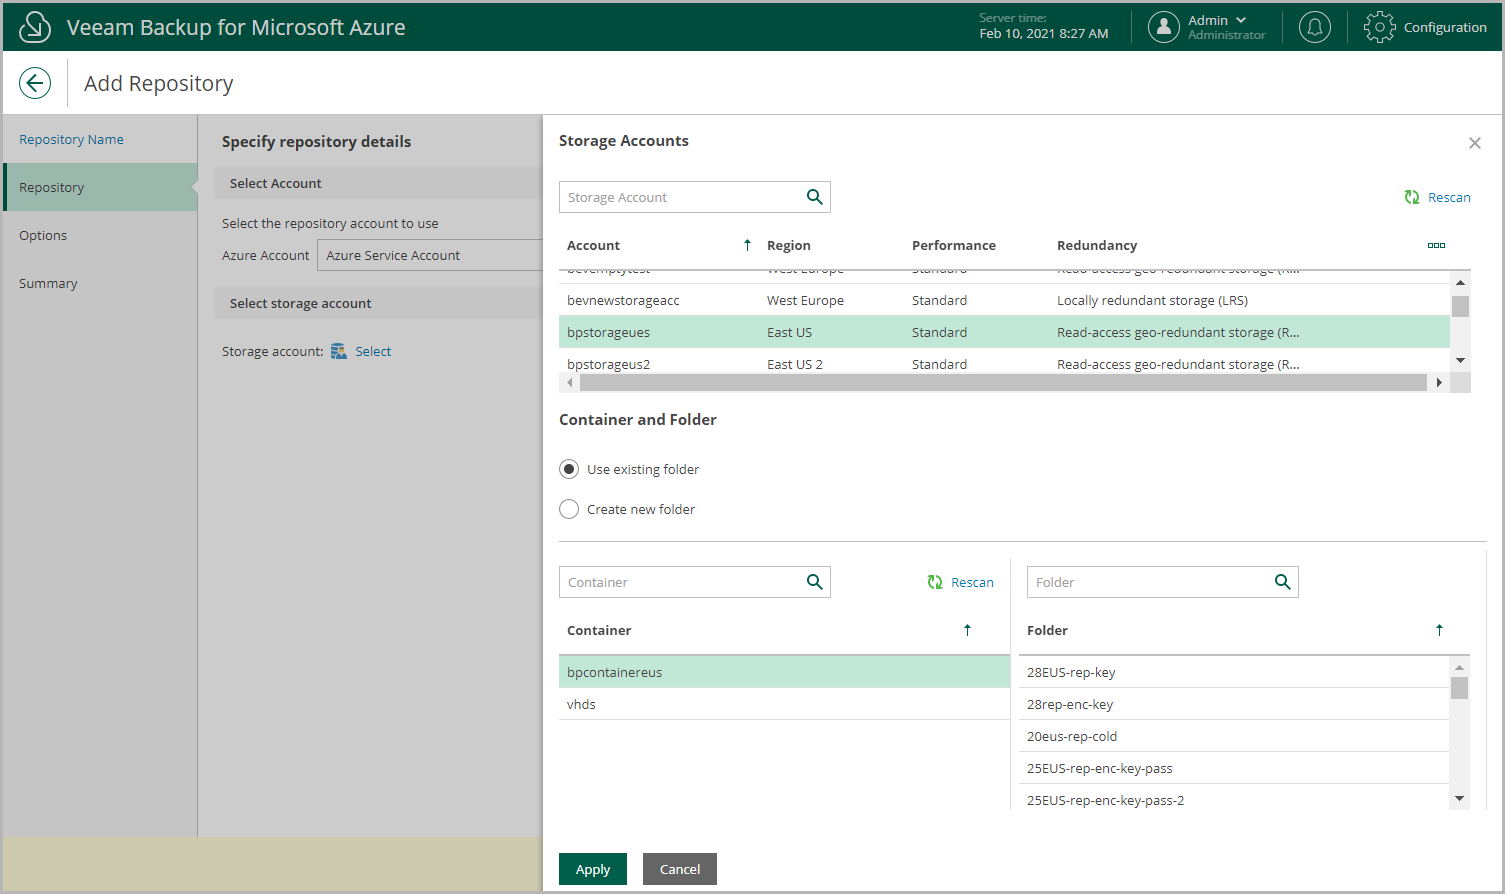Select vhds container

click(784, 704)
